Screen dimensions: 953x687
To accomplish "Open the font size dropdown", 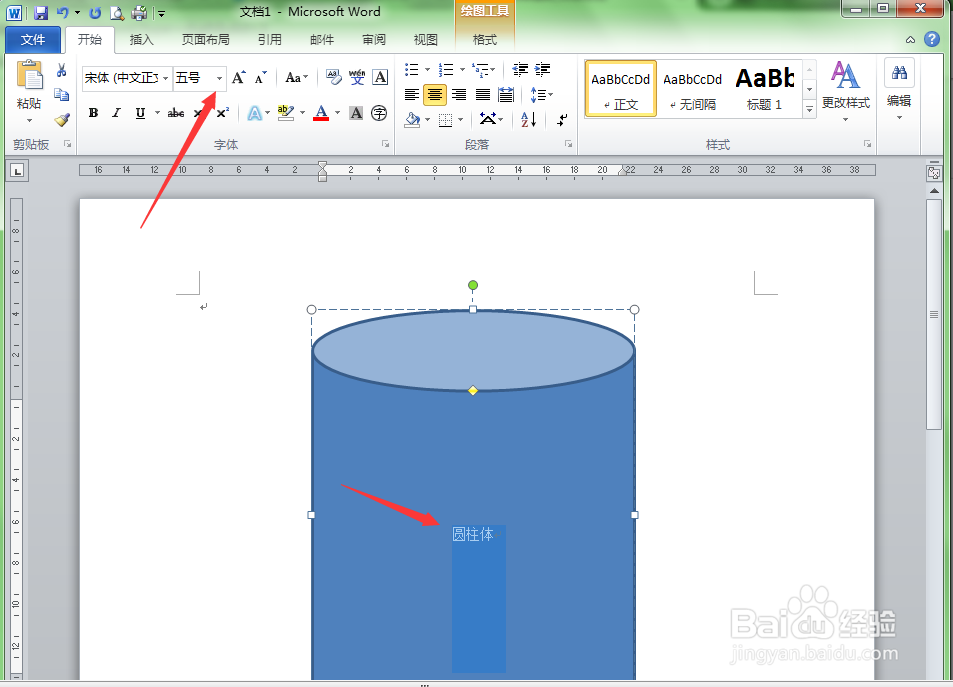I will (219, 78).
